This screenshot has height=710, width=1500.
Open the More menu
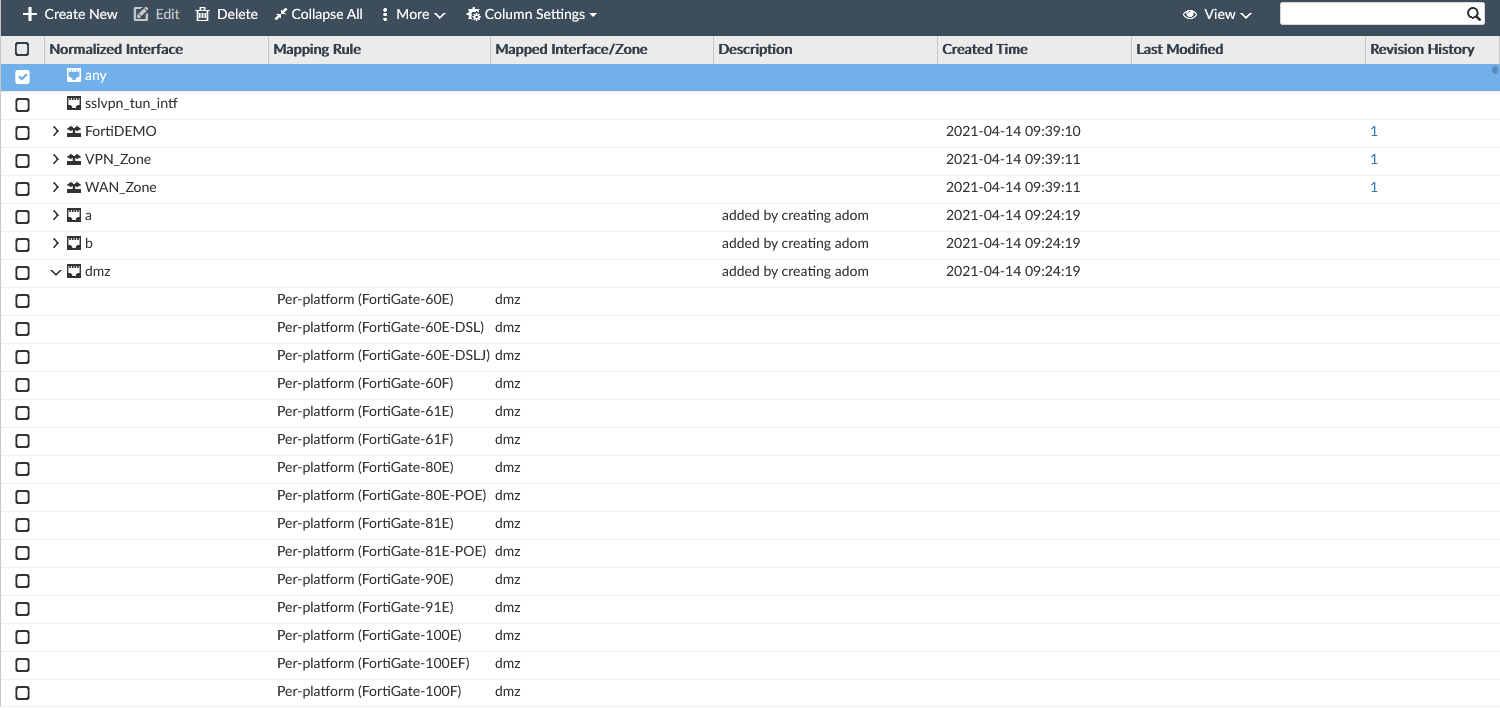[x=411, y=14]
